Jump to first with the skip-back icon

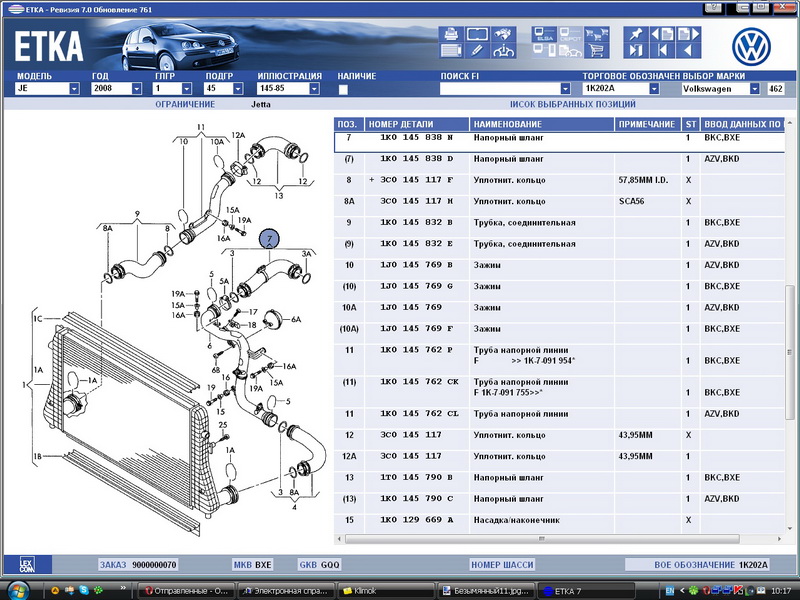pyautogui.click(x=662, y=51)
